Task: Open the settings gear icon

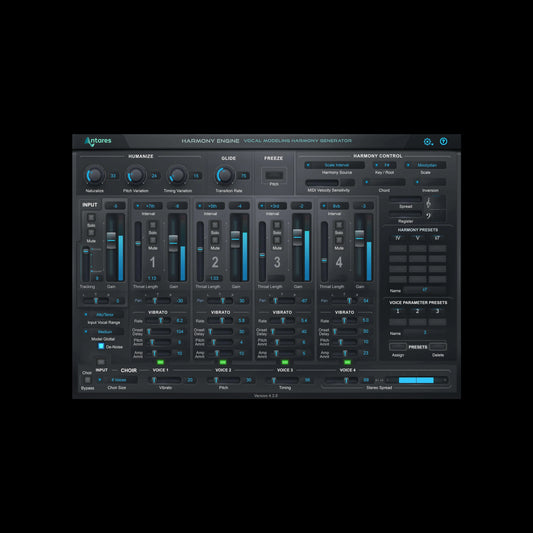Action: tap(428, 141)
